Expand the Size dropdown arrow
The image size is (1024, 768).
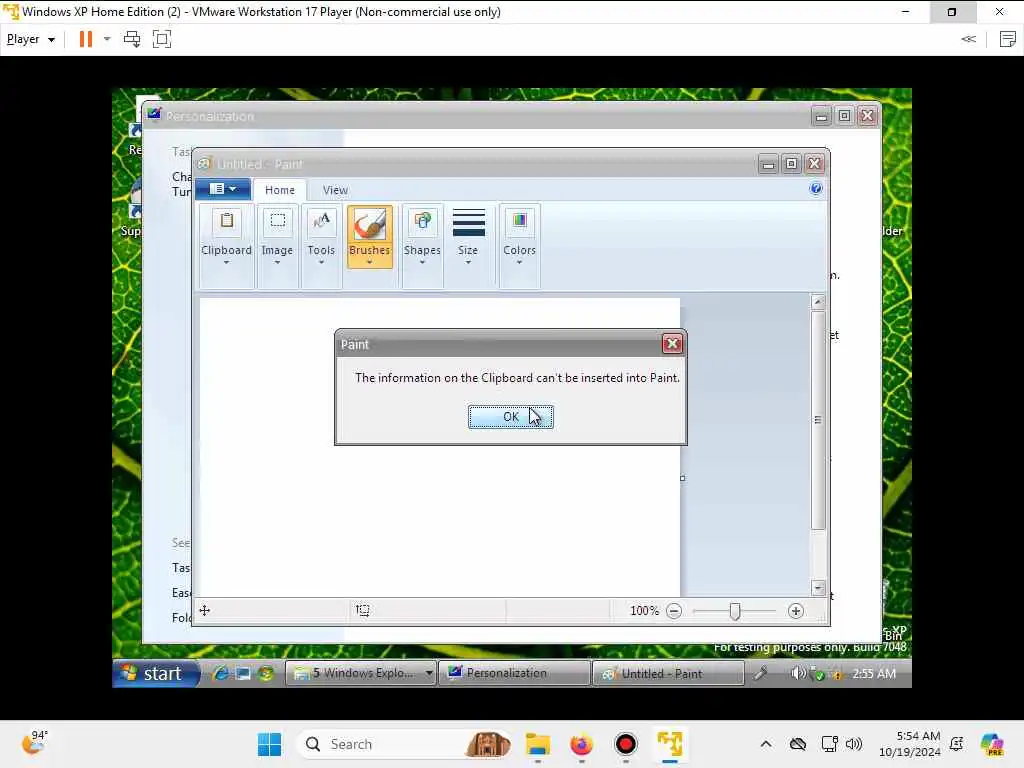tap(468, 263)
